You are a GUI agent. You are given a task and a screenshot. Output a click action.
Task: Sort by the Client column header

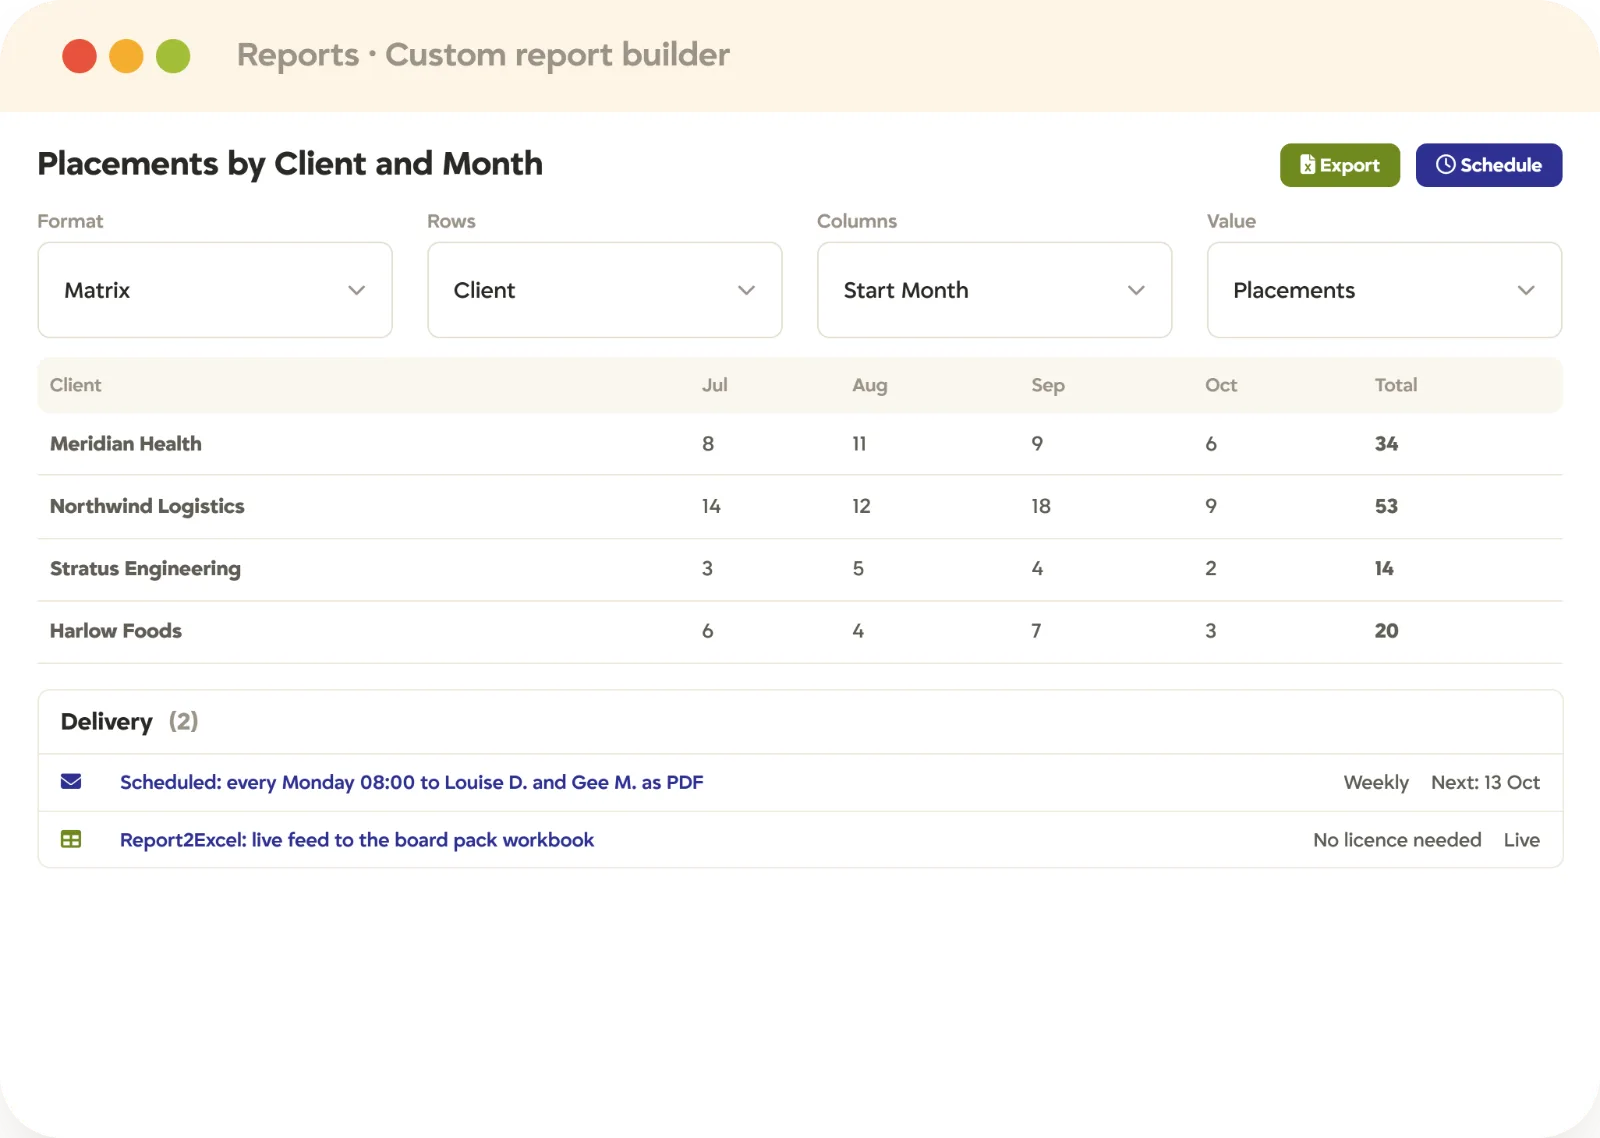point(76,385)
